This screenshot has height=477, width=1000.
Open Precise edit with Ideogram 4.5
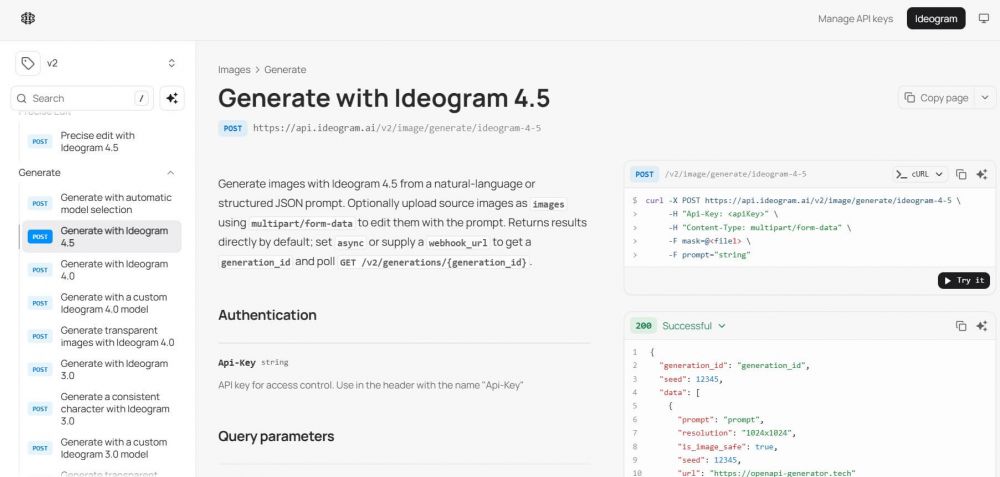101,142
